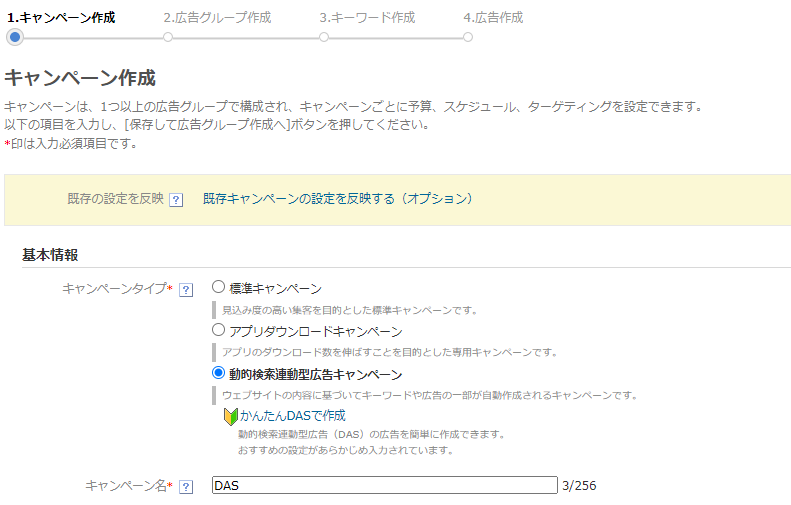Open 既存キャンペーンの設定を反映する（オプション） link
The image size is (791, 505).
(x=337, y=198)
